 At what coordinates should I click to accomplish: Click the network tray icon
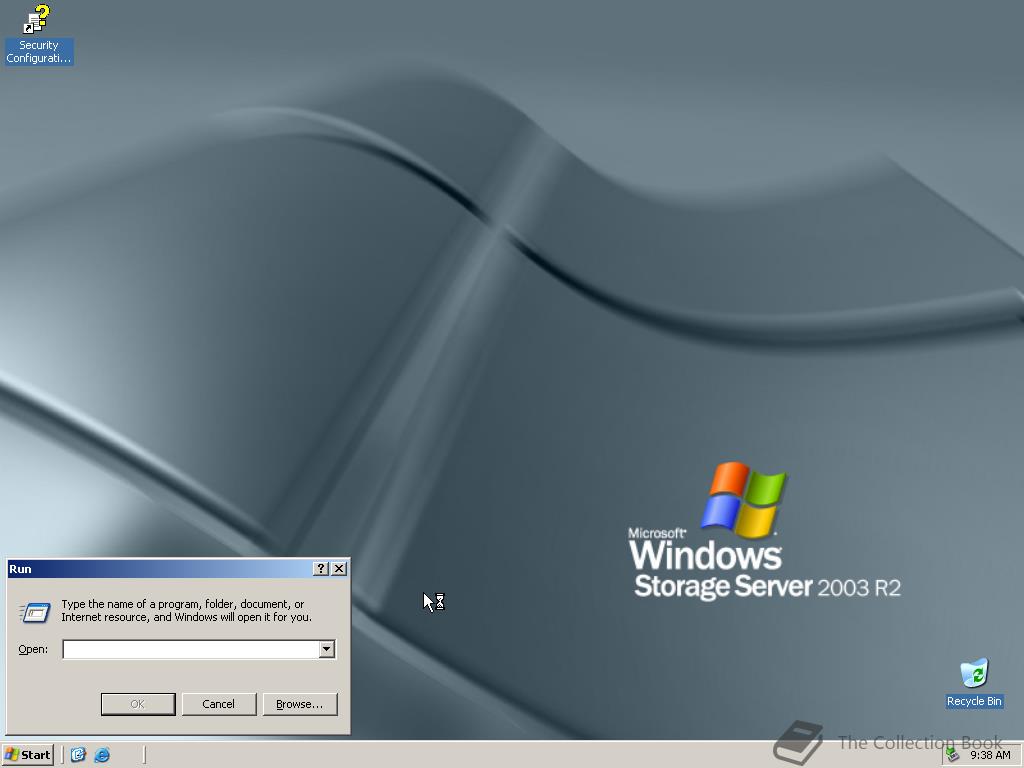953,756
